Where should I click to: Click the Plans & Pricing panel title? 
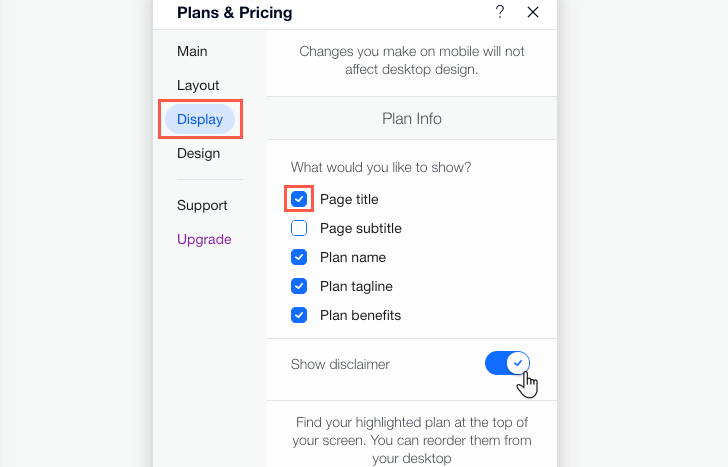[234, 13]
